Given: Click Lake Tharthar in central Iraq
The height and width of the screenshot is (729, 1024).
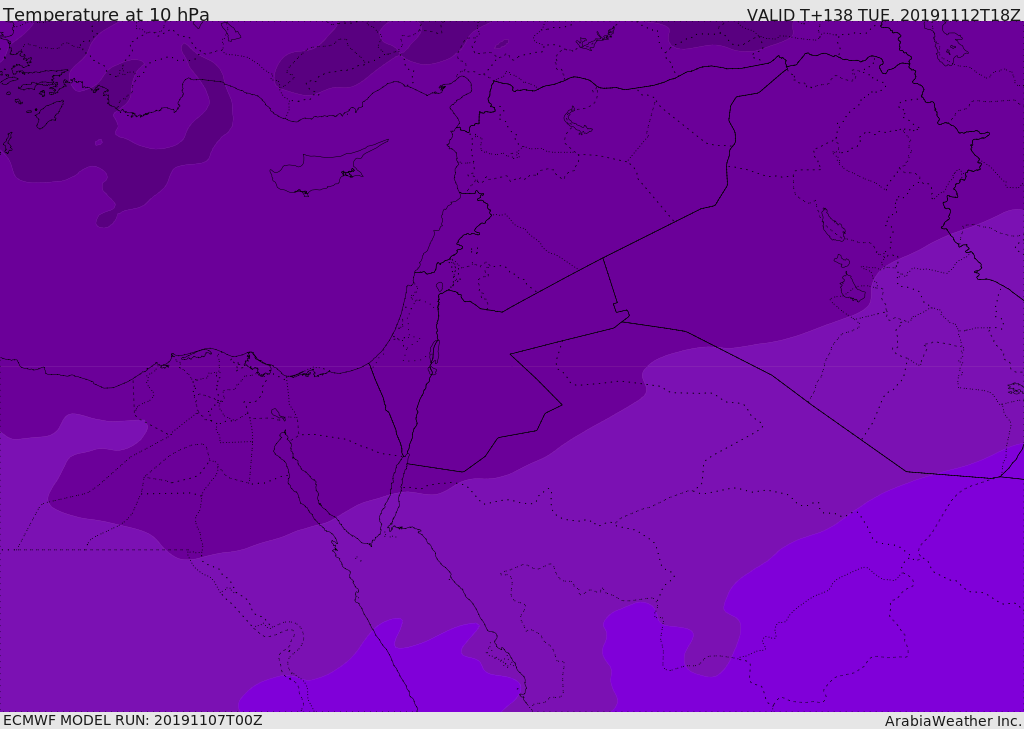Looking at the screenshot, I should 833,225.
